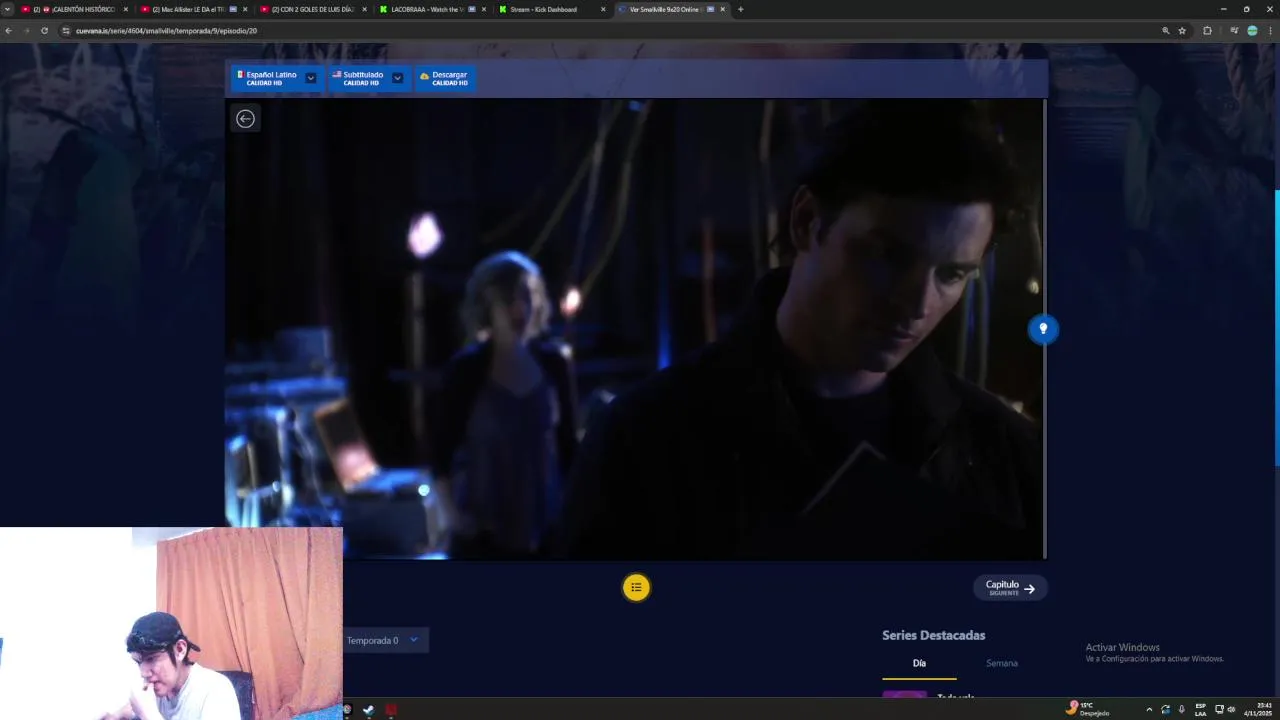Open the Temporada 0 season dropdown
The height and width of the screenshot is (720, 1280).
[385, 640]
